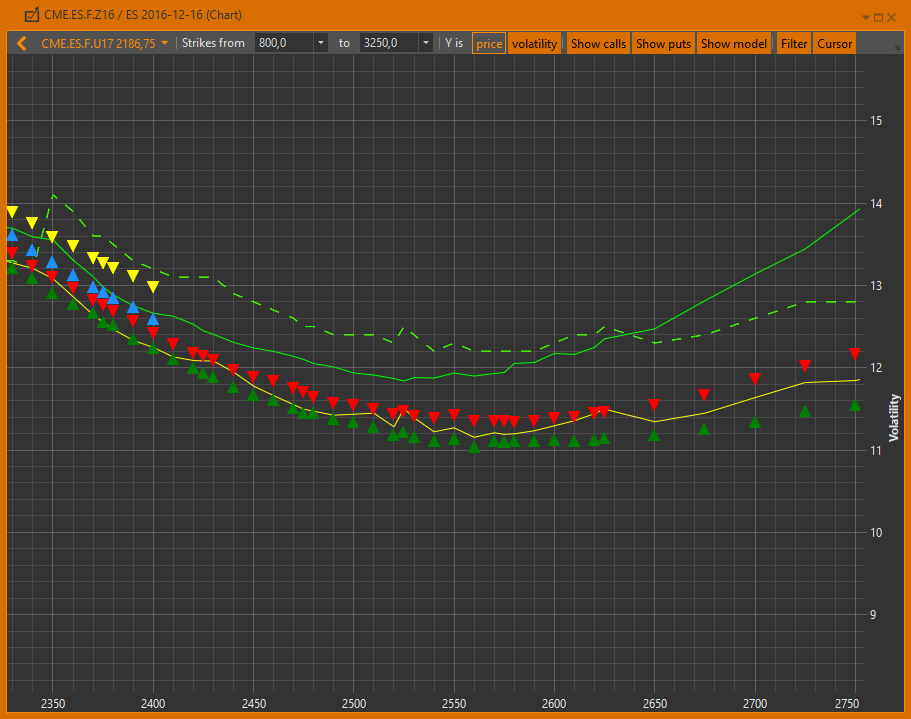Click the '2600' strike axis label
The width and height of the screenshot is (911, 719).
click(x=554, y=703)
